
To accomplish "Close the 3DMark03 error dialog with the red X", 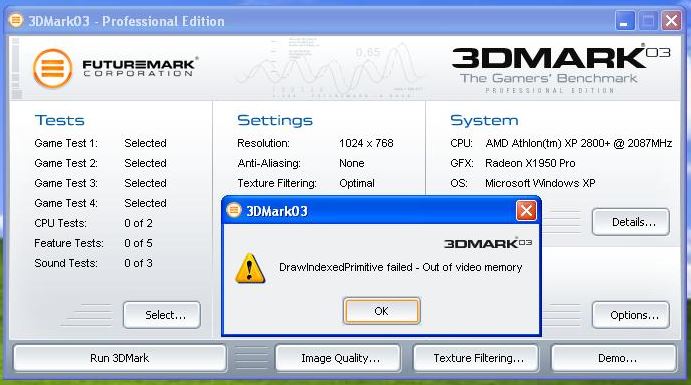I will (526, 211).
